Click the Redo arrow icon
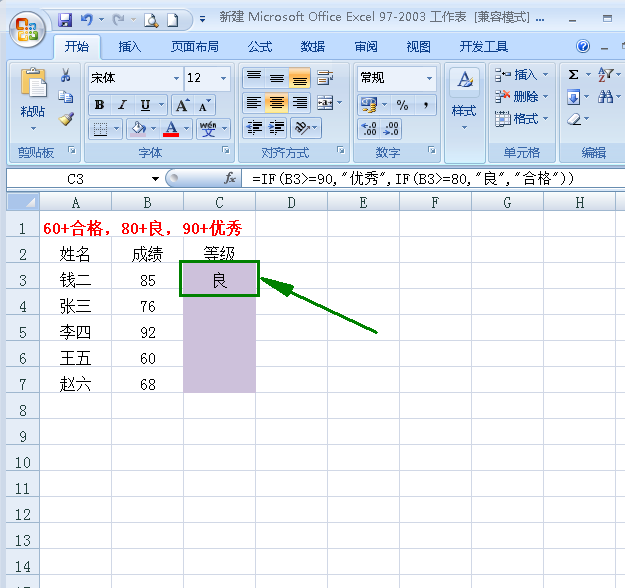Image resolution: width=625 pixels, height=588 pixels. pyautogui.click(x=118, y=19)
